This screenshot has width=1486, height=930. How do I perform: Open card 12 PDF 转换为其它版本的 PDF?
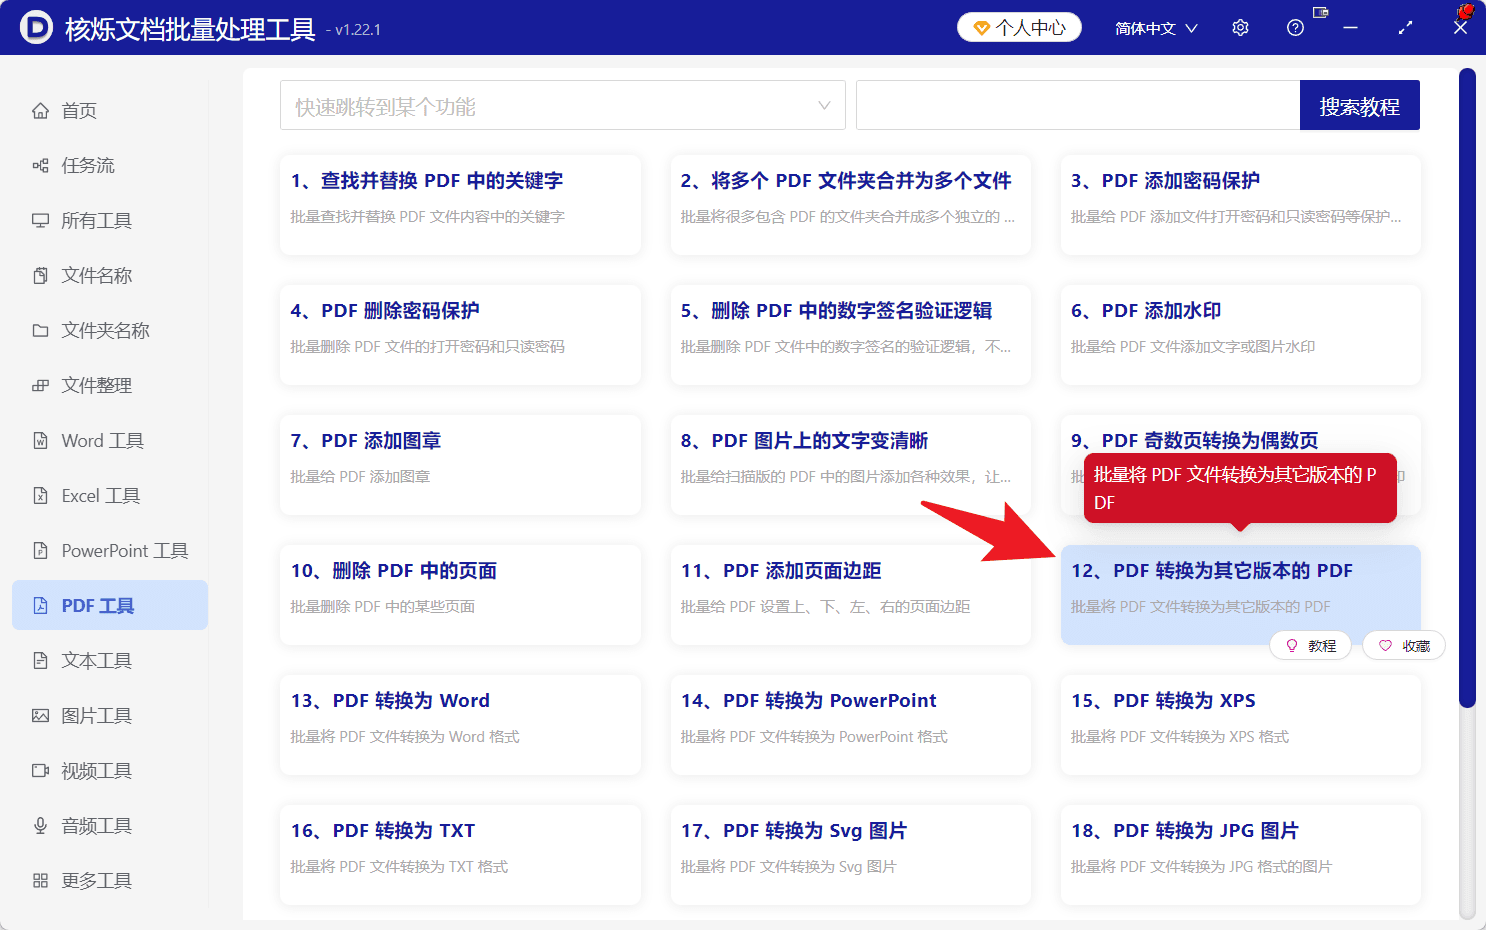coord(1240,595)
